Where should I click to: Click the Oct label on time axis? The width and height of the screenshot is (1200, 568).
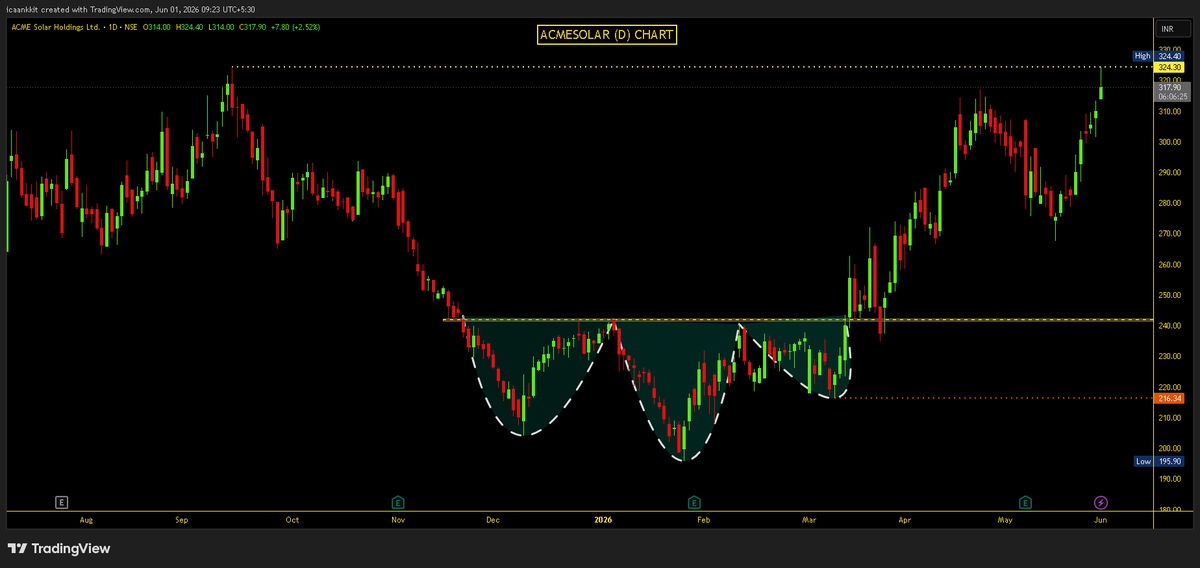click(292, 520)
